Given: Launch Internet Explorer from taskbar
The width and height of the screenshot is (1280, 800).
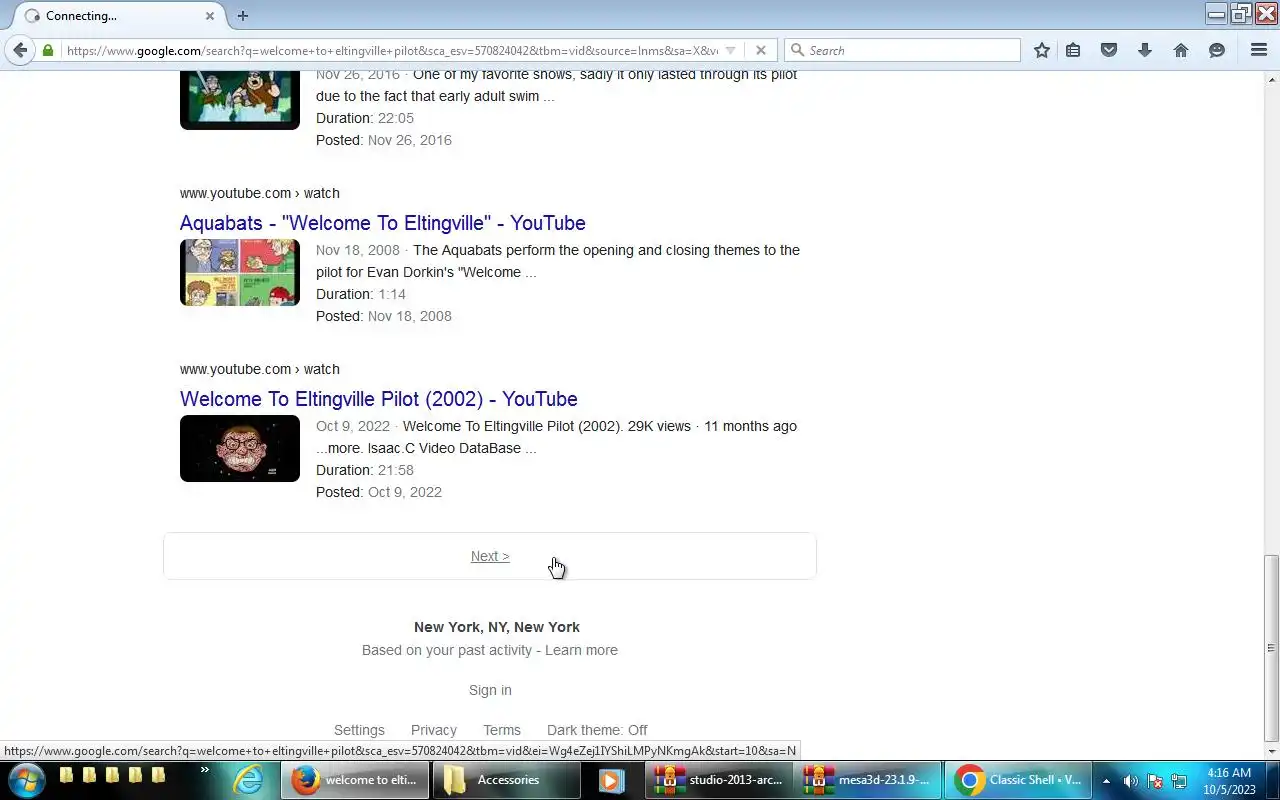Looking at the screenshot, I should coord(248,780).
